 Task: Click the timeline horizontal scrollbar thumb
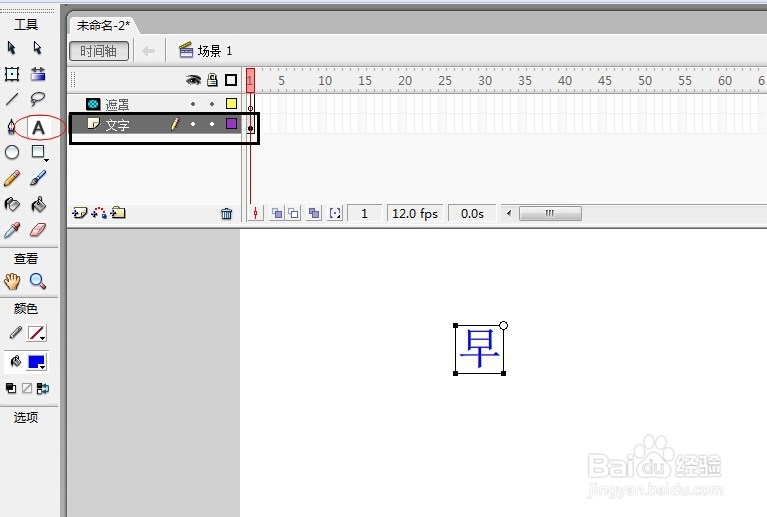[x=550, y=213]
